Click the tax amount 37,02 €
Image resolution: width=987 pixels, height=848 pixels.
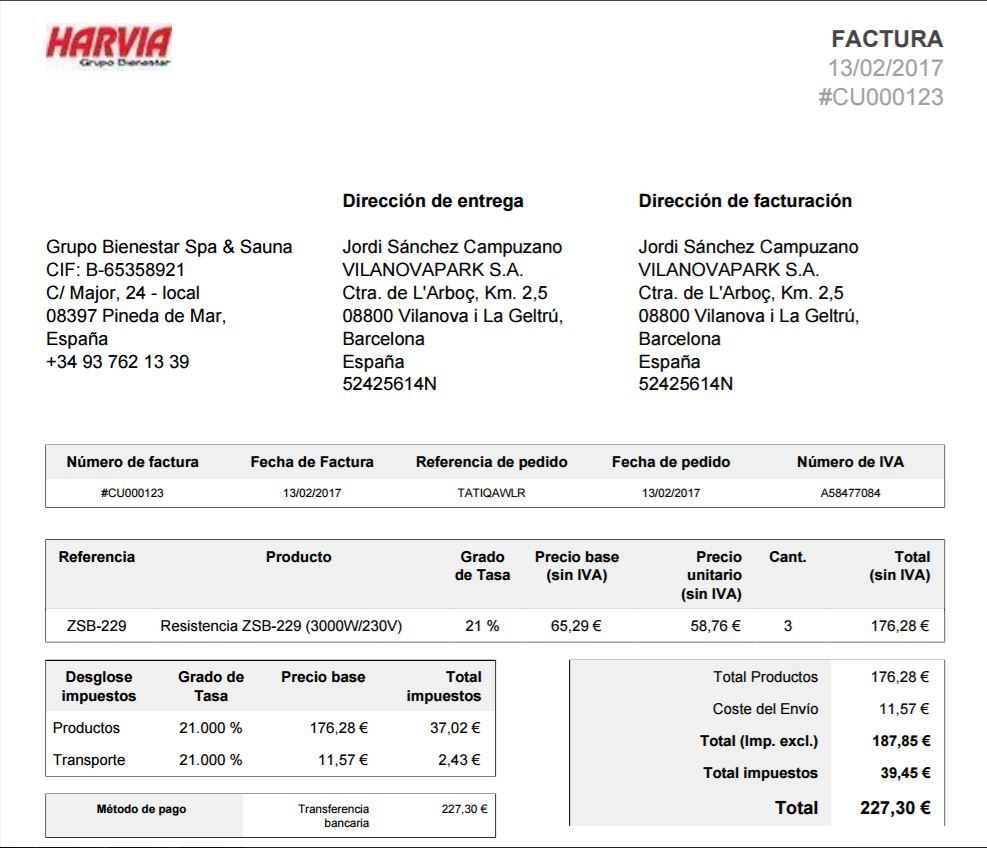click(455, 728)
